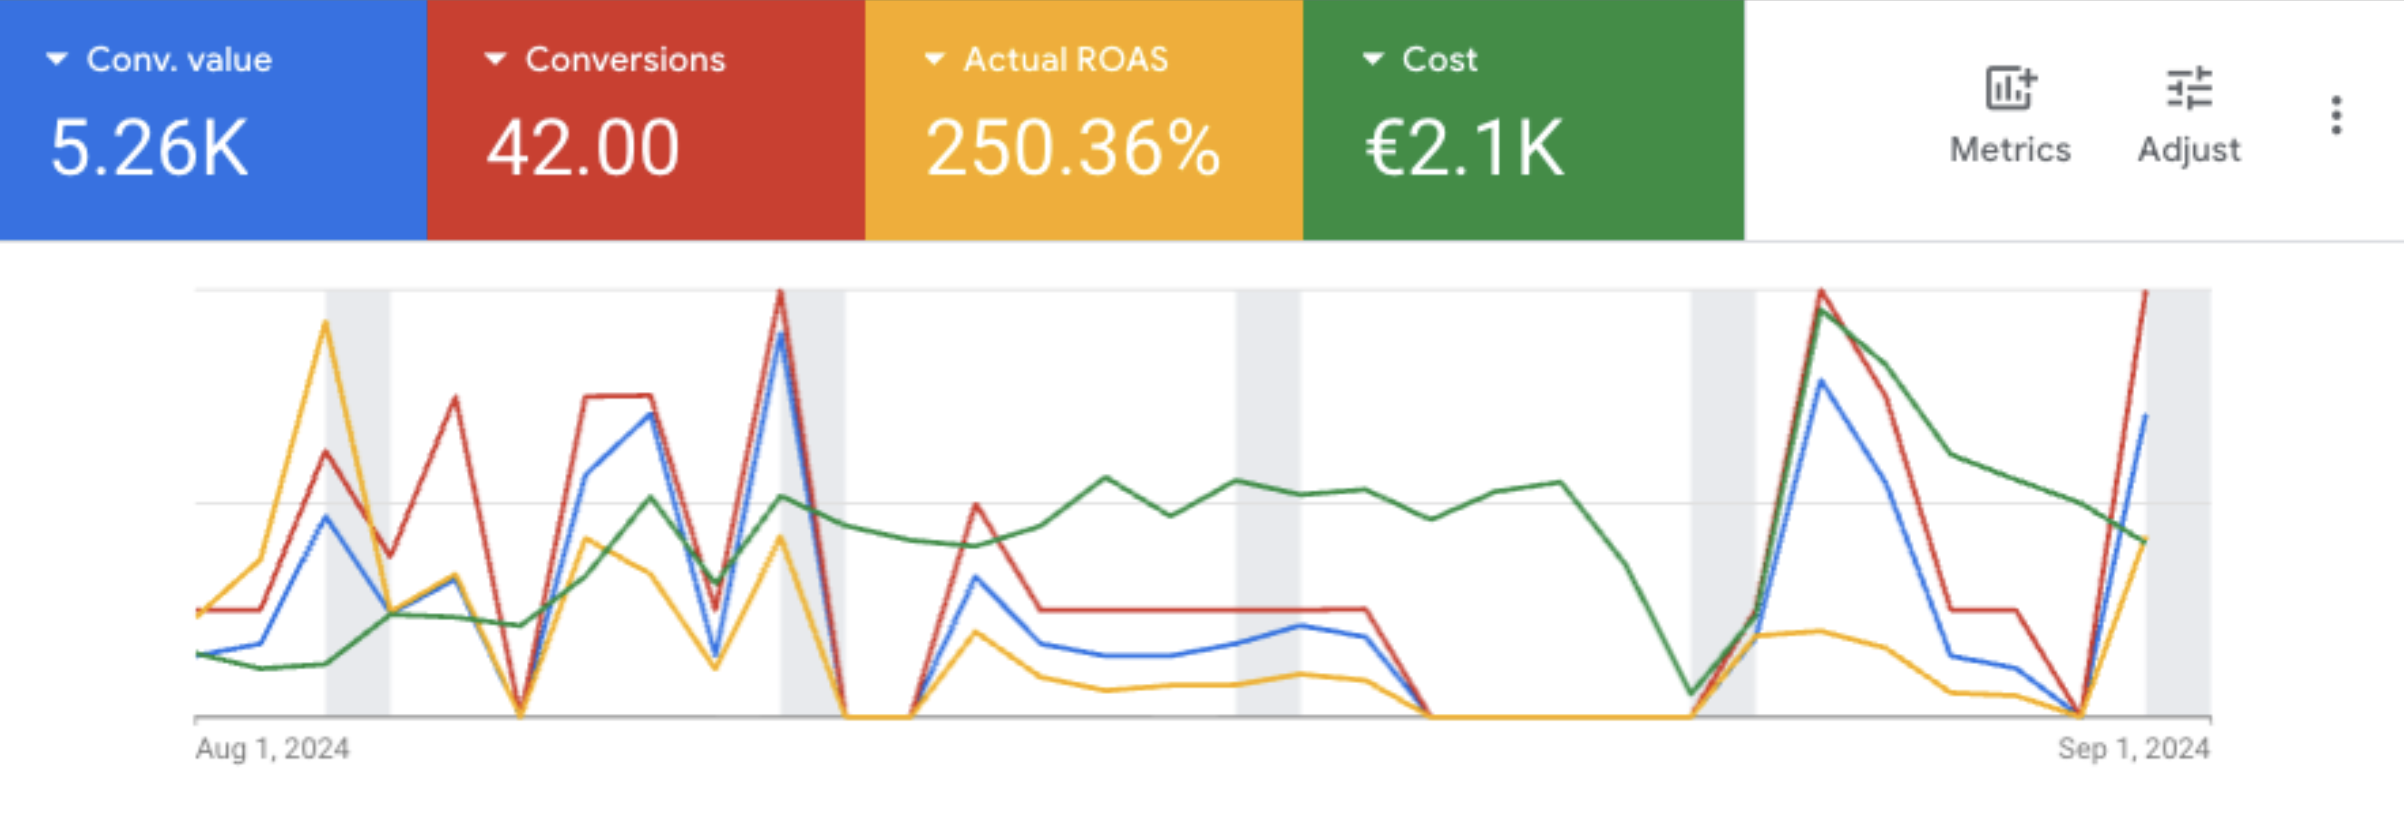The height and width of the screenshot is (824, 2404).
Task: Click the €2.1K value on green card
Action: click(x=1465, y=148)
